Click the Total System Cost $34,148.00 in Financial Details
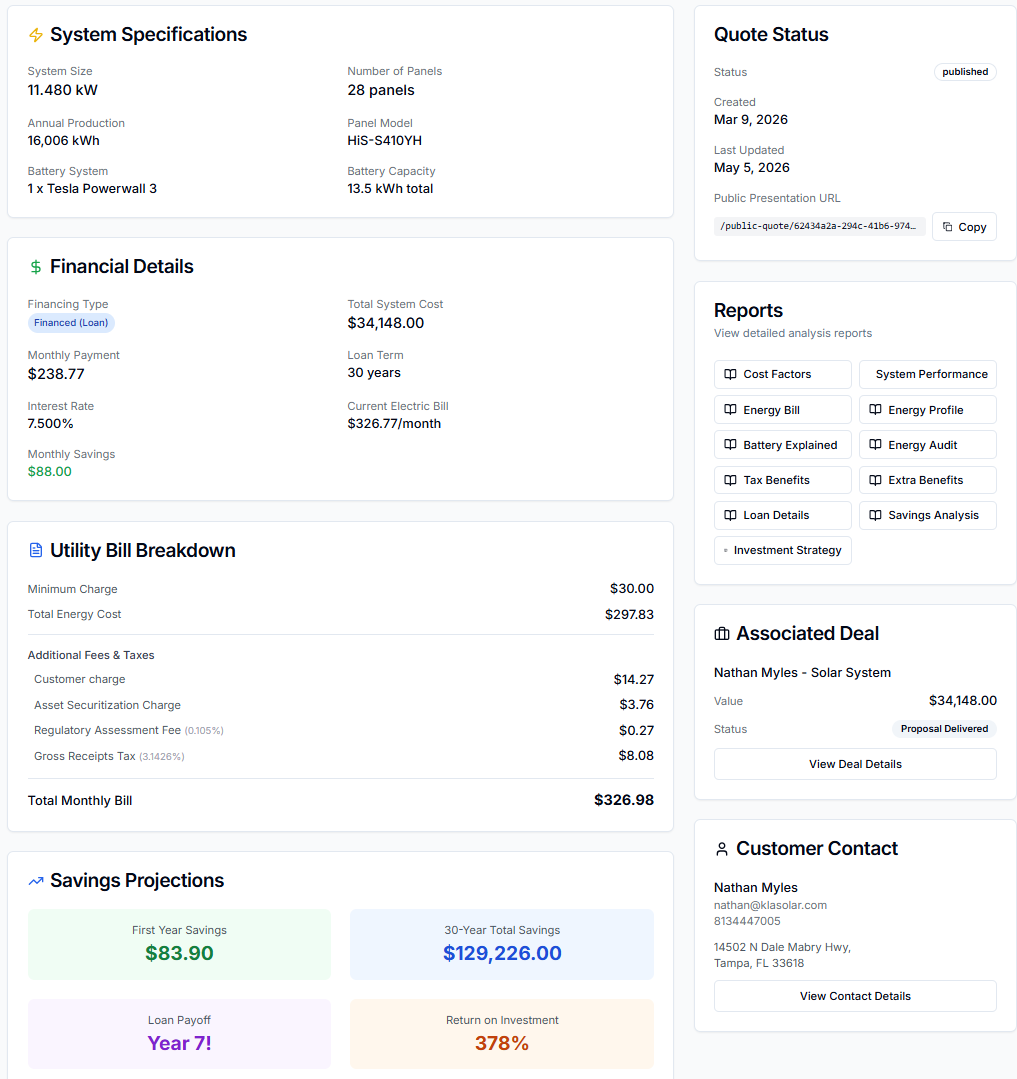Viewport: 1017px width, 1079px height. point(385,323)
